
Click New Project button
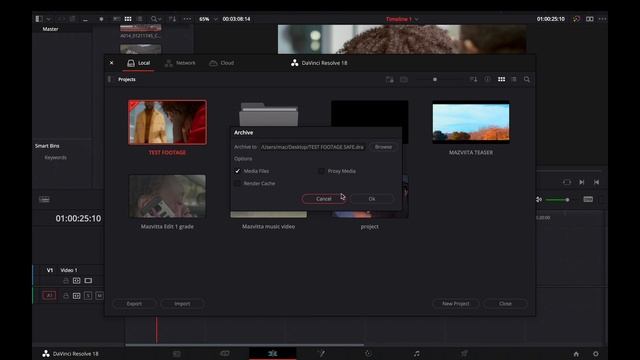pyautogui.click(x=456, y=304)
